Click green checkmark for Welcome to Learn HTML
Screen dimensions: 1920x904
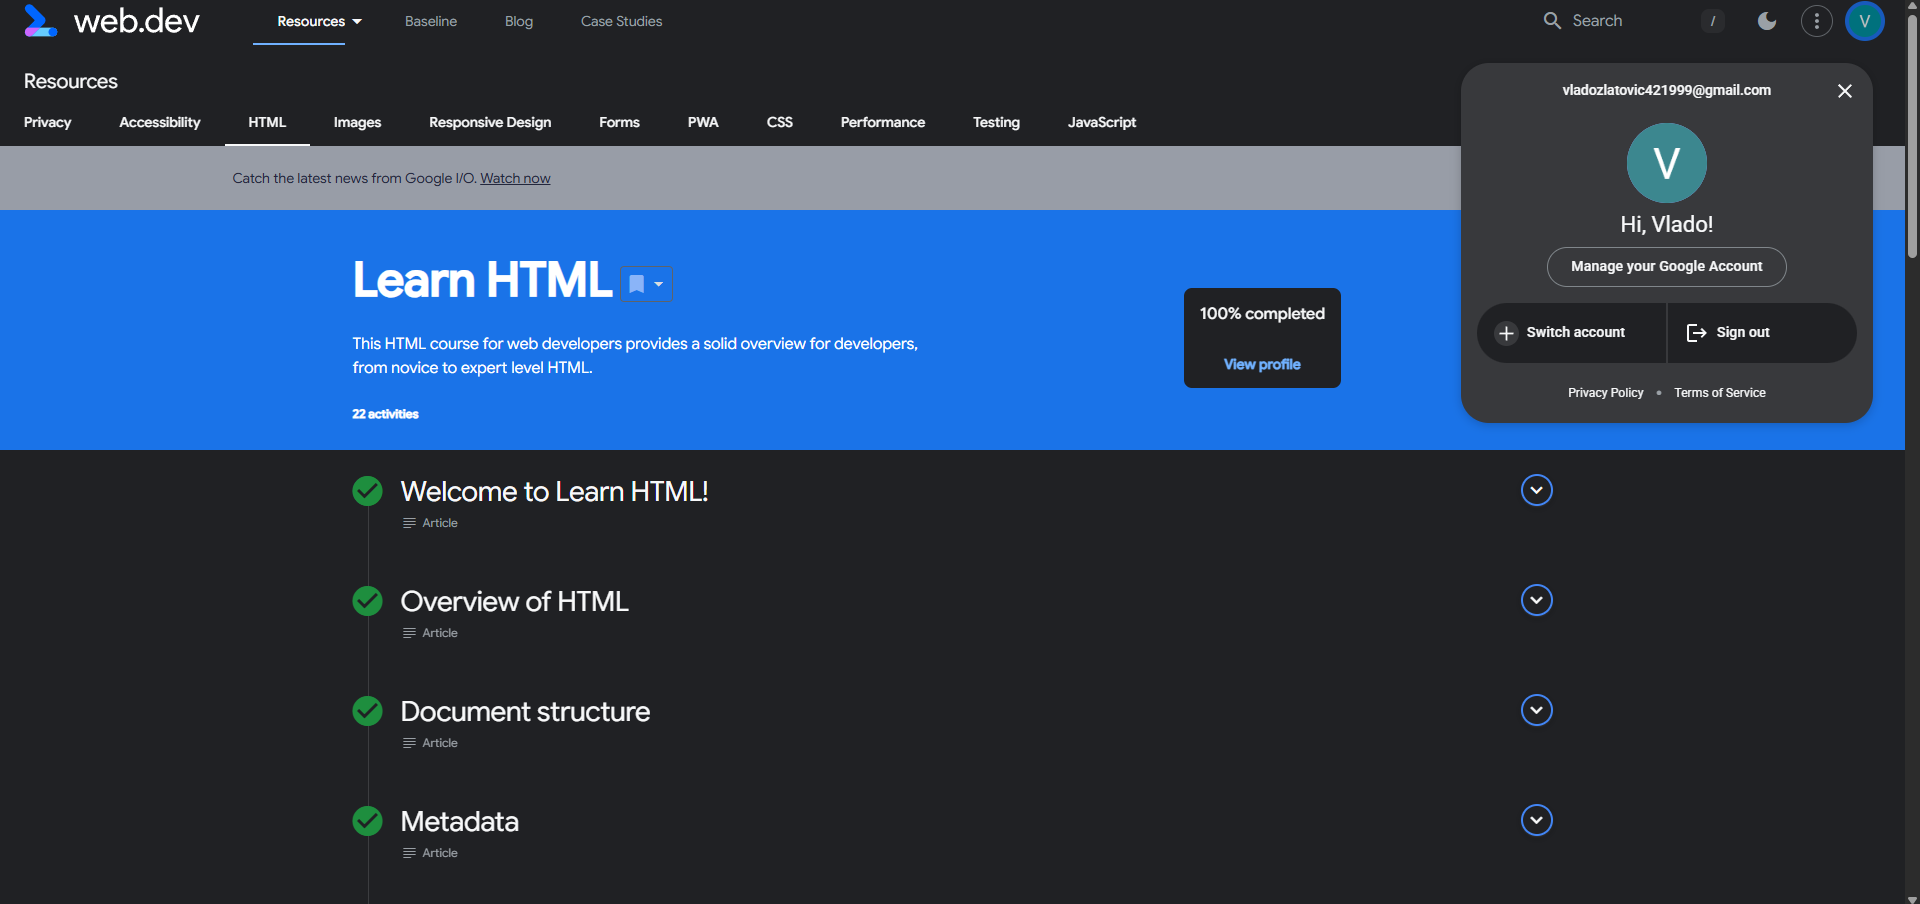pyautogui.click(x=368, y=491)
